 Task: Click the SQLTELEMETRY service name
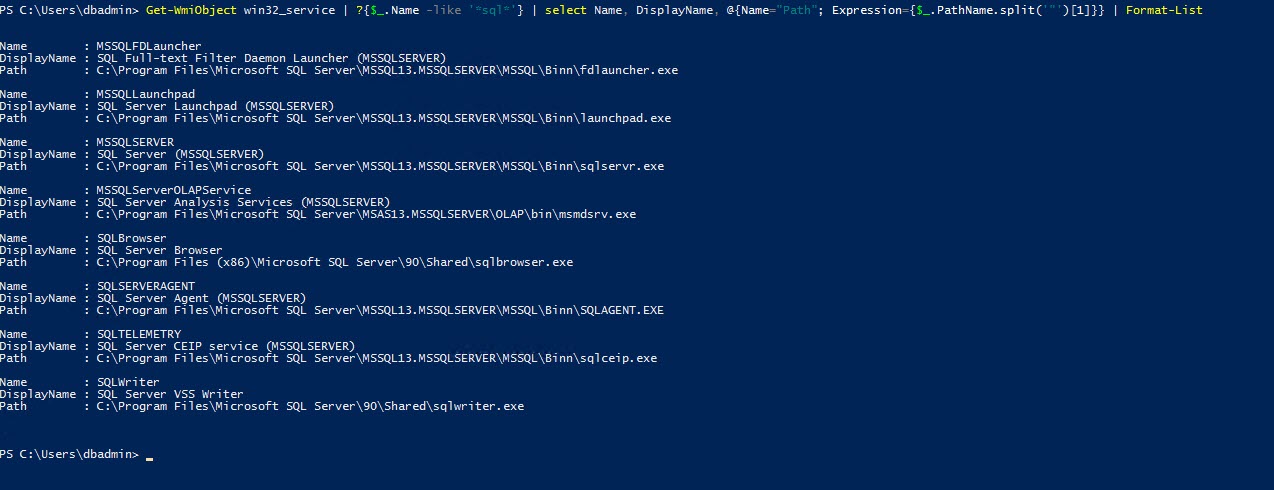coord(139,334)
